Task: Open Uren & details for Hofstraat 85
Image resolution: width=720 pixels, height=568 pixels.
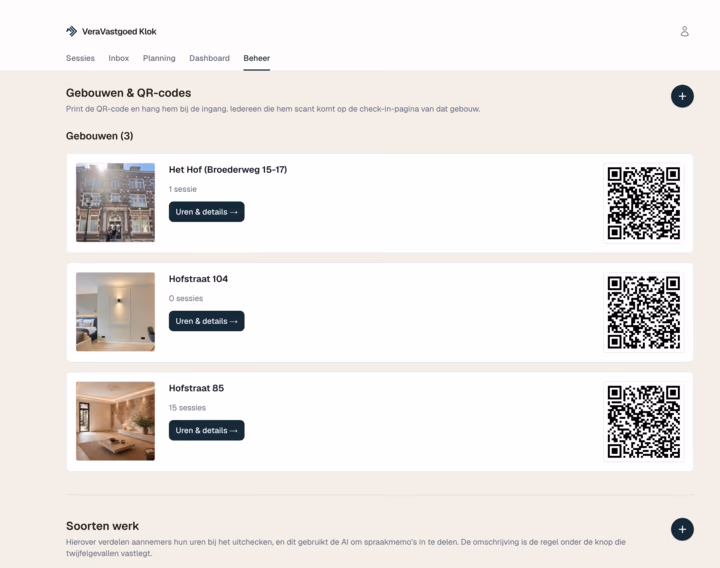Action: 207,430
